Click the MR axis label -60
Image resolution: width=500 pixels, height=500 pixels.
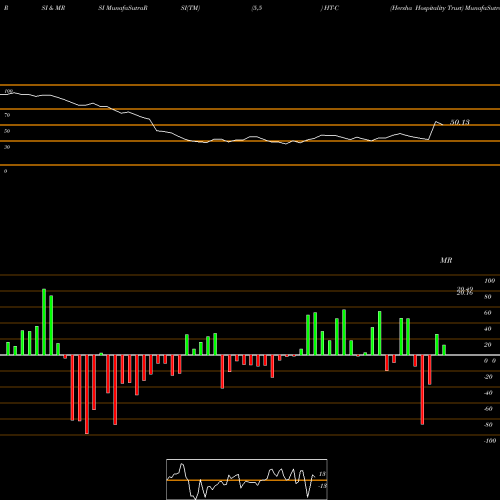(x=488, y=409)
